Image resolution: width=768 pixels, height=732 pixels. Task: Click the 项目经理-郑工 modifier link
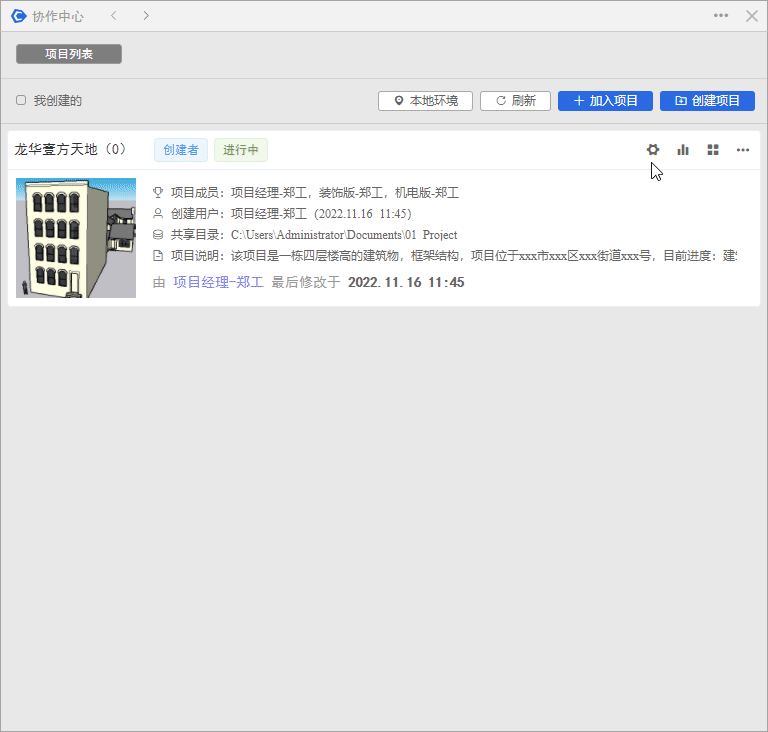218,282
